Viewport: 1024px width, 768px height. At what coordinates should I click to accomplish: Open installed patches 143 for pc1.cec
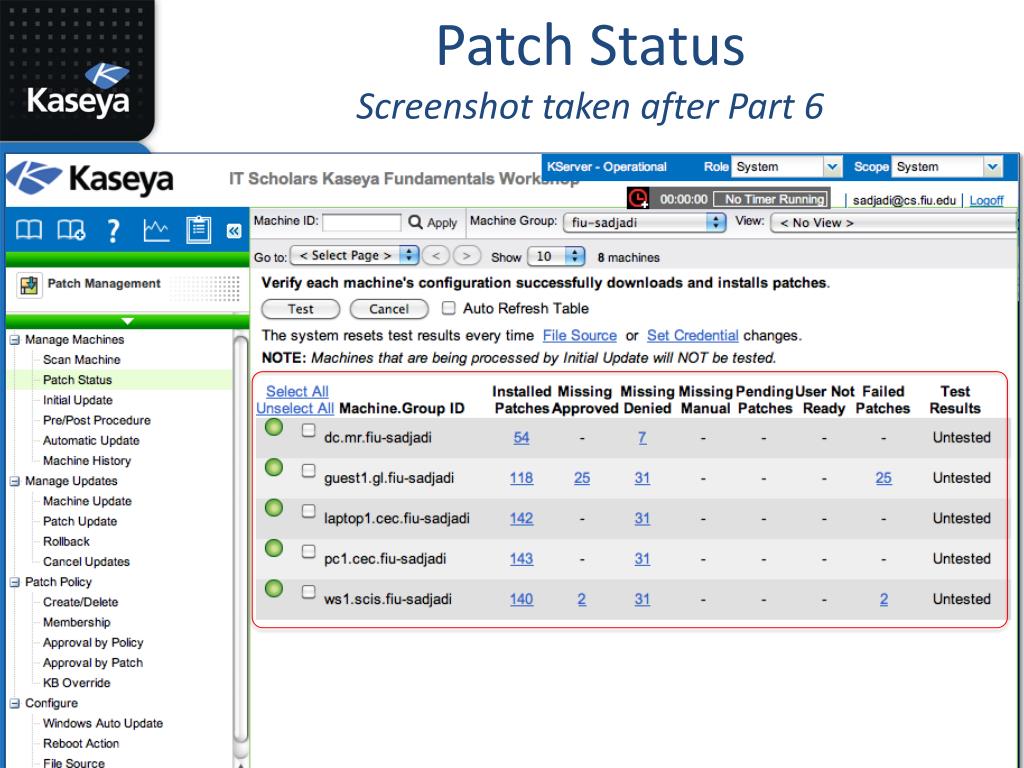coord(521,559)
